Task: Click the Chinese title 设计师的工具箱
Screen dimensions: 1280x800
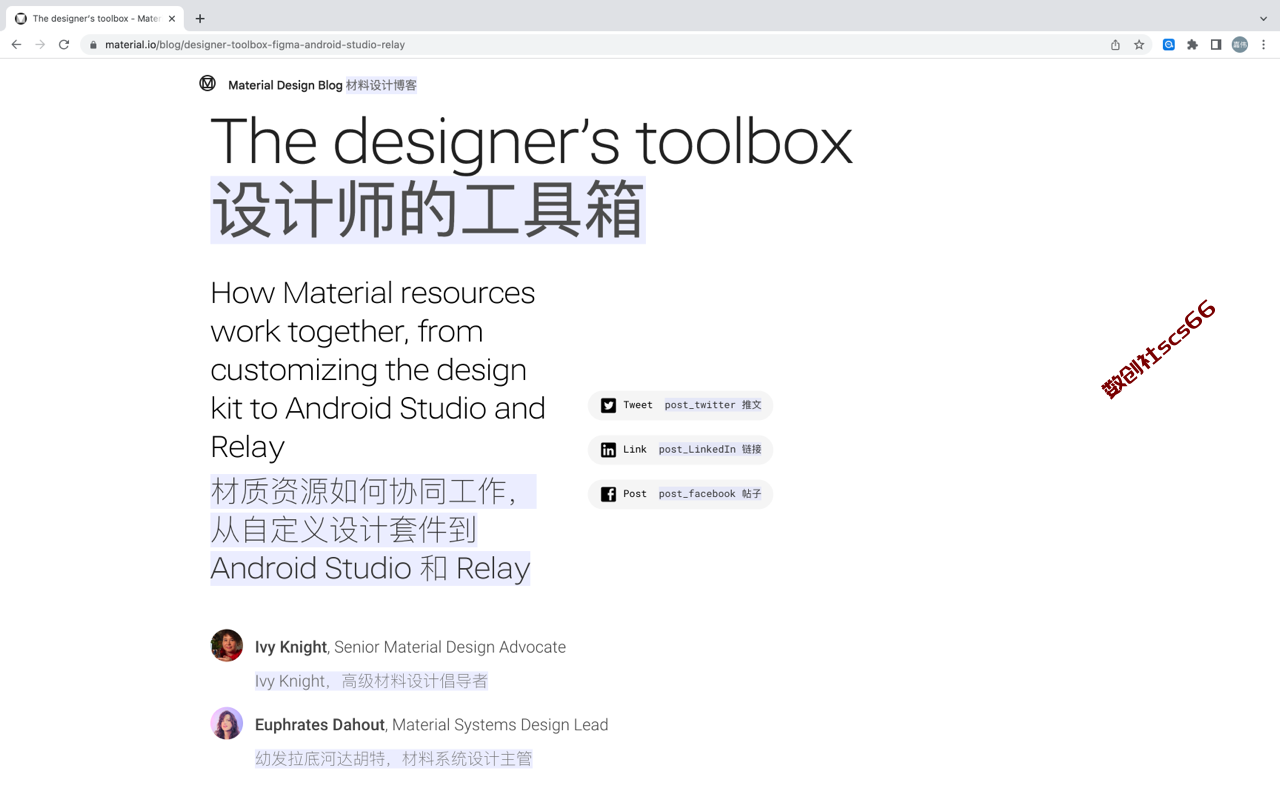Action: tap(428, 210)
